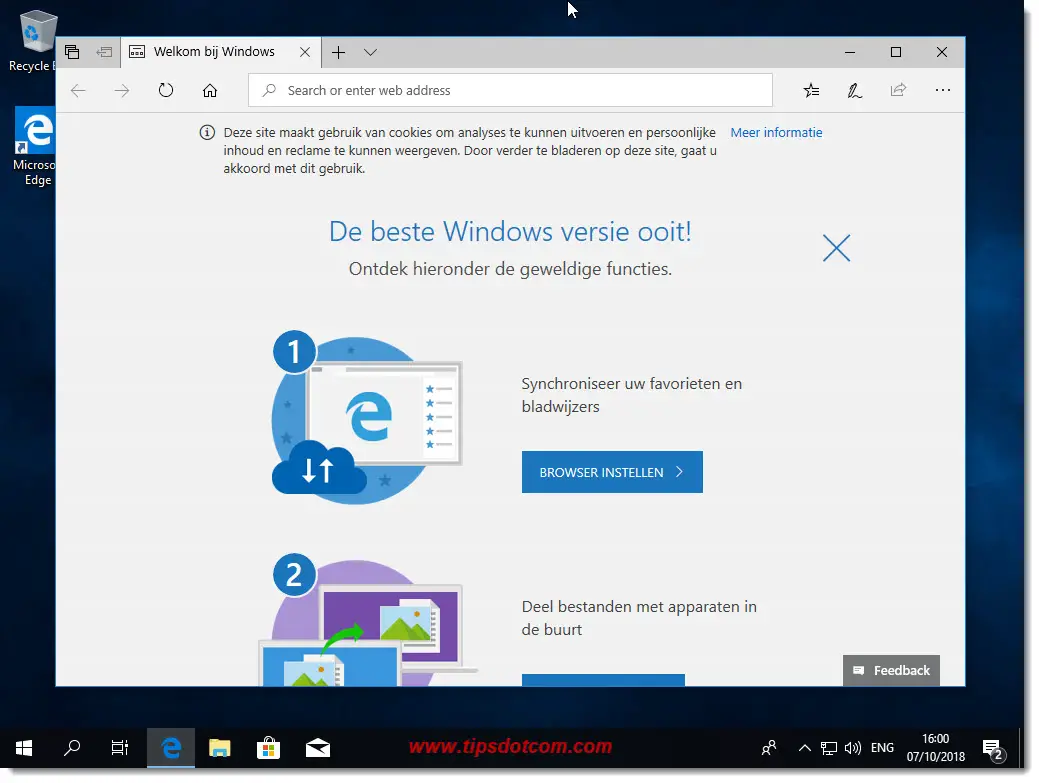Viewport: 1039px width, 783px height.
Task: Click the partially visible second blue button
Action: pos(603,680)
